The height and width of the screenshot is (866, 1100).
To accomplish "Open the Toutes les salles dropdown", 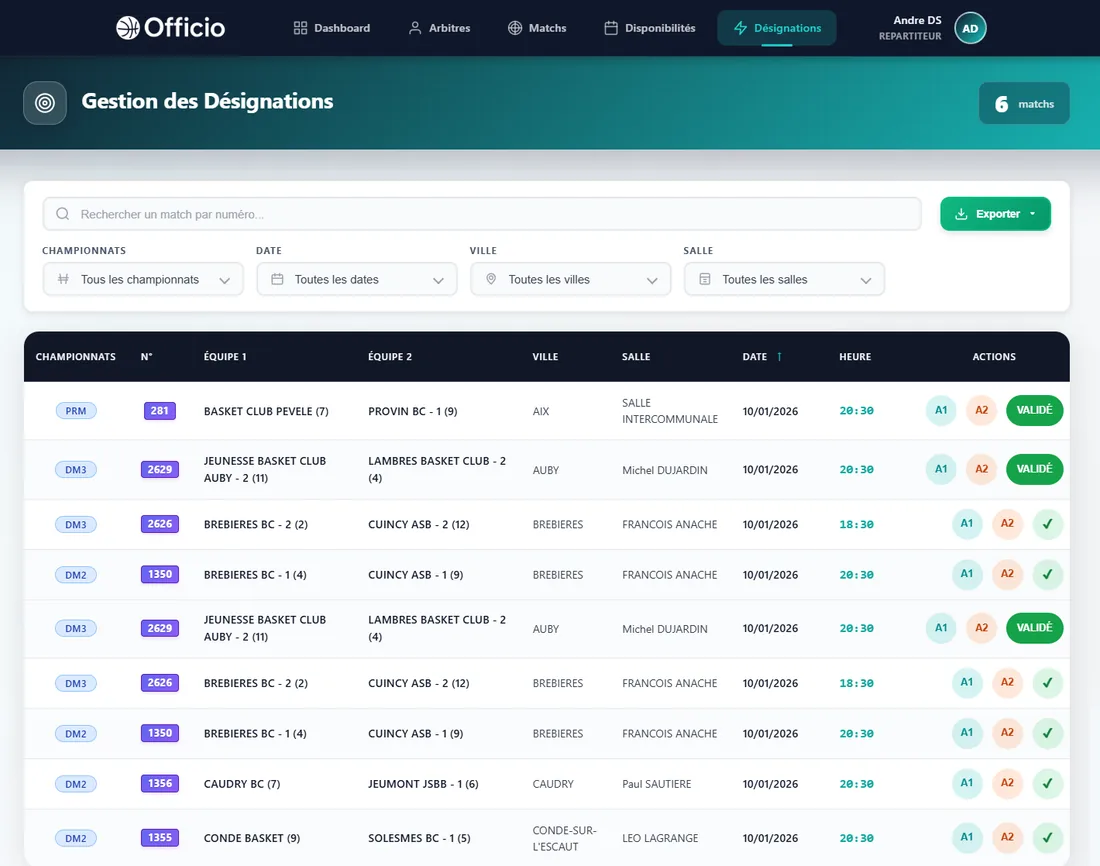I will click(x=784, y=279).
